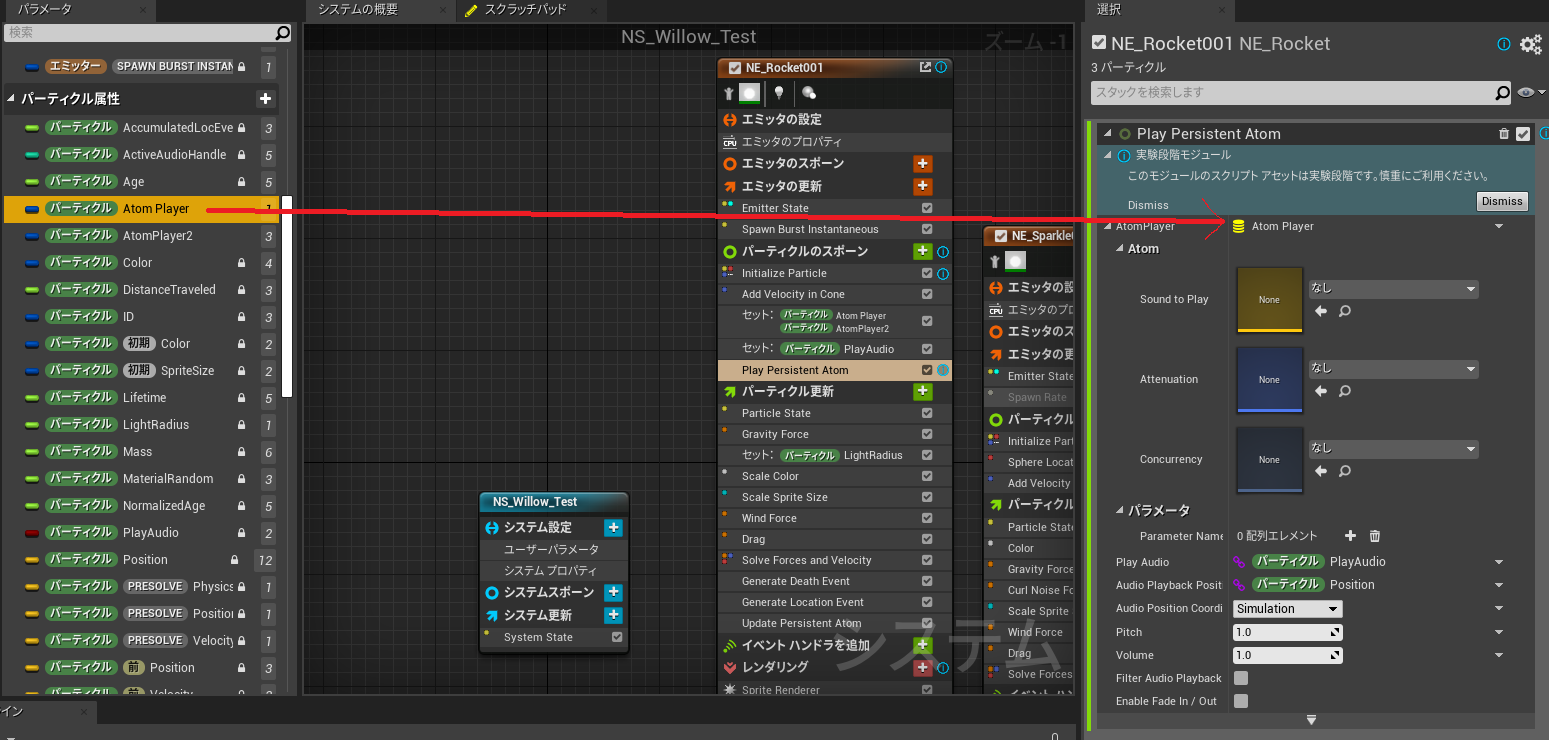Image resolution: width=1549 pixels, height=740 pixels.
Task: Clear the Parameter Names array with the trash icon
Action: [1375, 537]
